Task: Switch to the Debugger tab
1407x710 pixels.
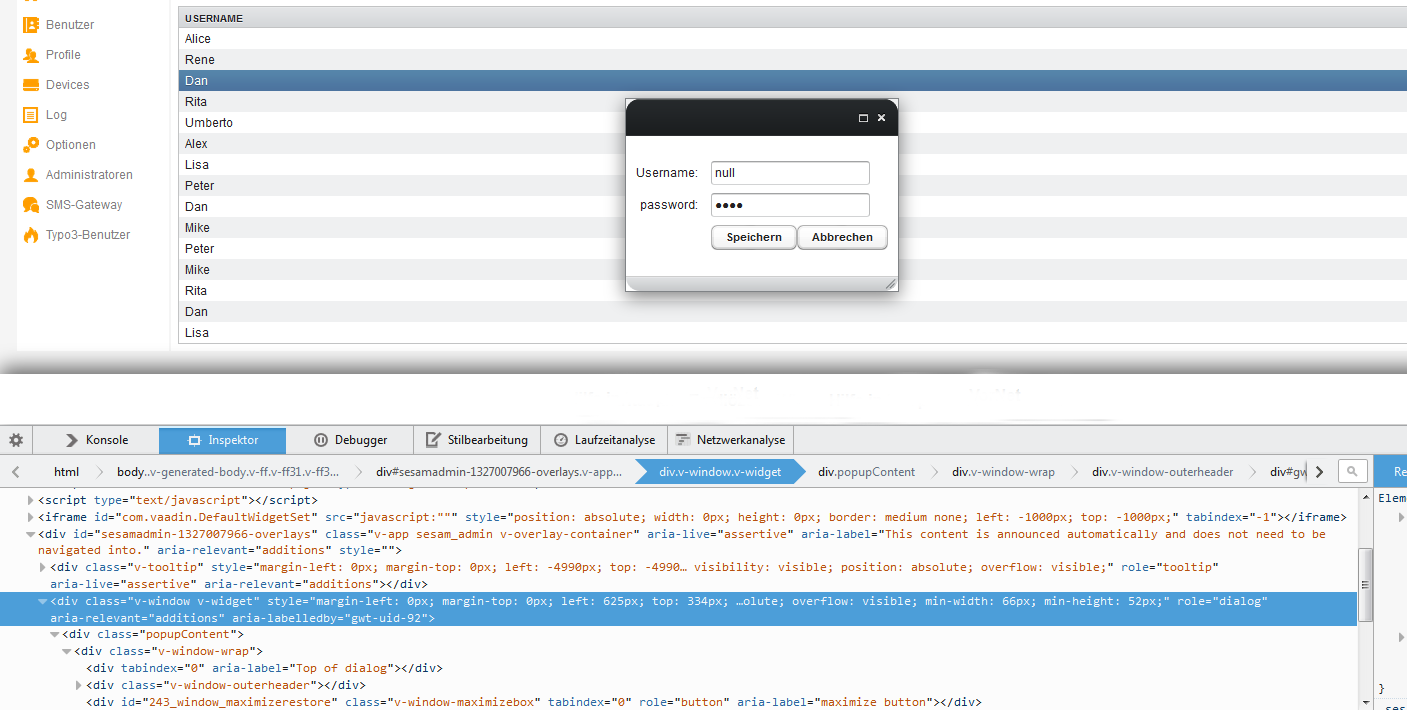Action: 350,440
